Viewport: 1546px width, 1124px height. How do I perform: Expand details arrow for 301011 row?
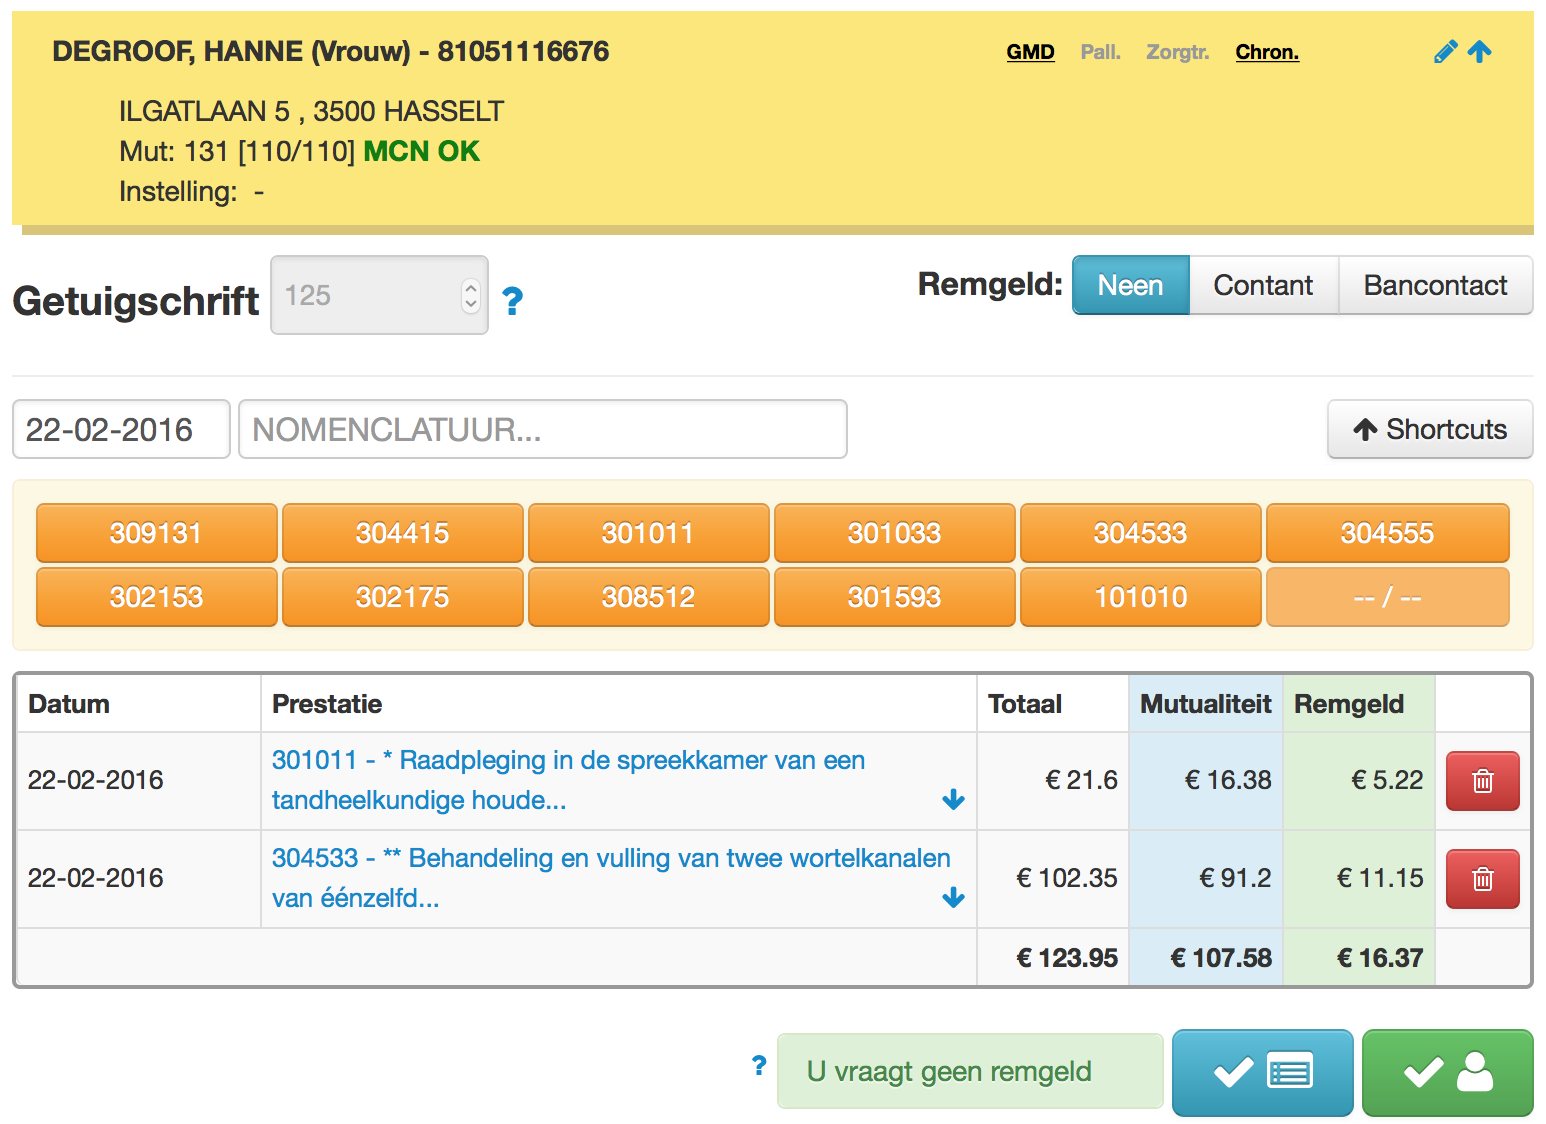pos(953,799)
